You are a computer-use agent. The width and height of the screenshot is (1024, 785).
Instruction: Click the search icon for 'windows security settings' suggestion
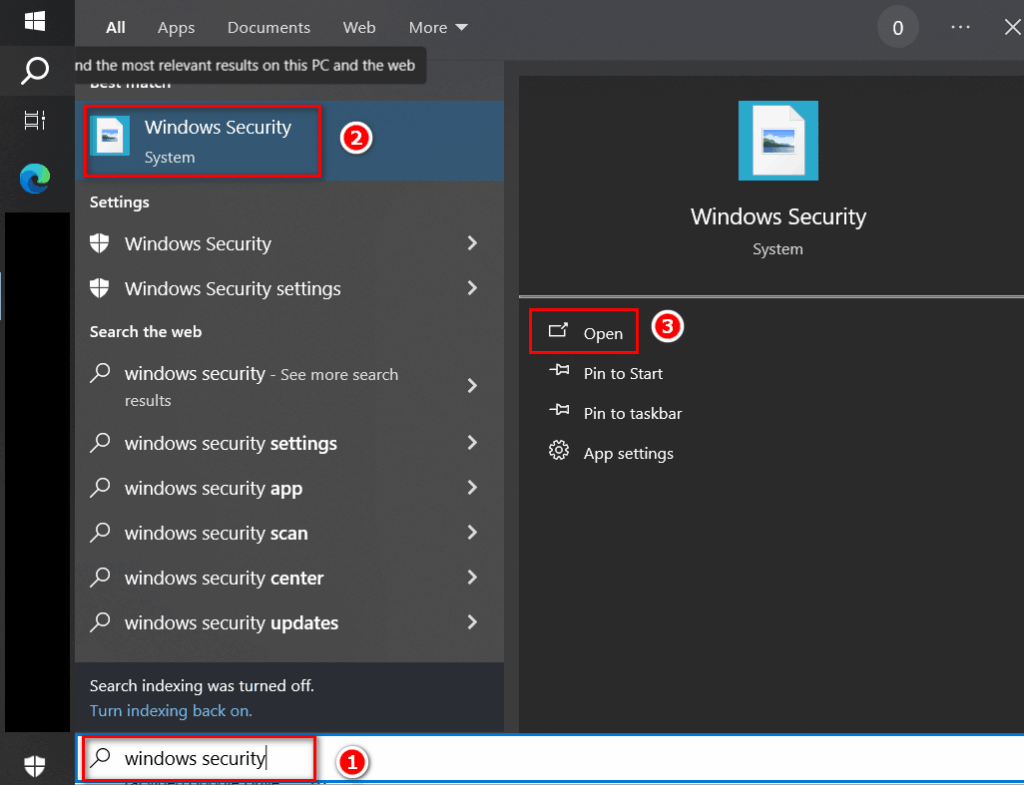[x=100, y=442]
